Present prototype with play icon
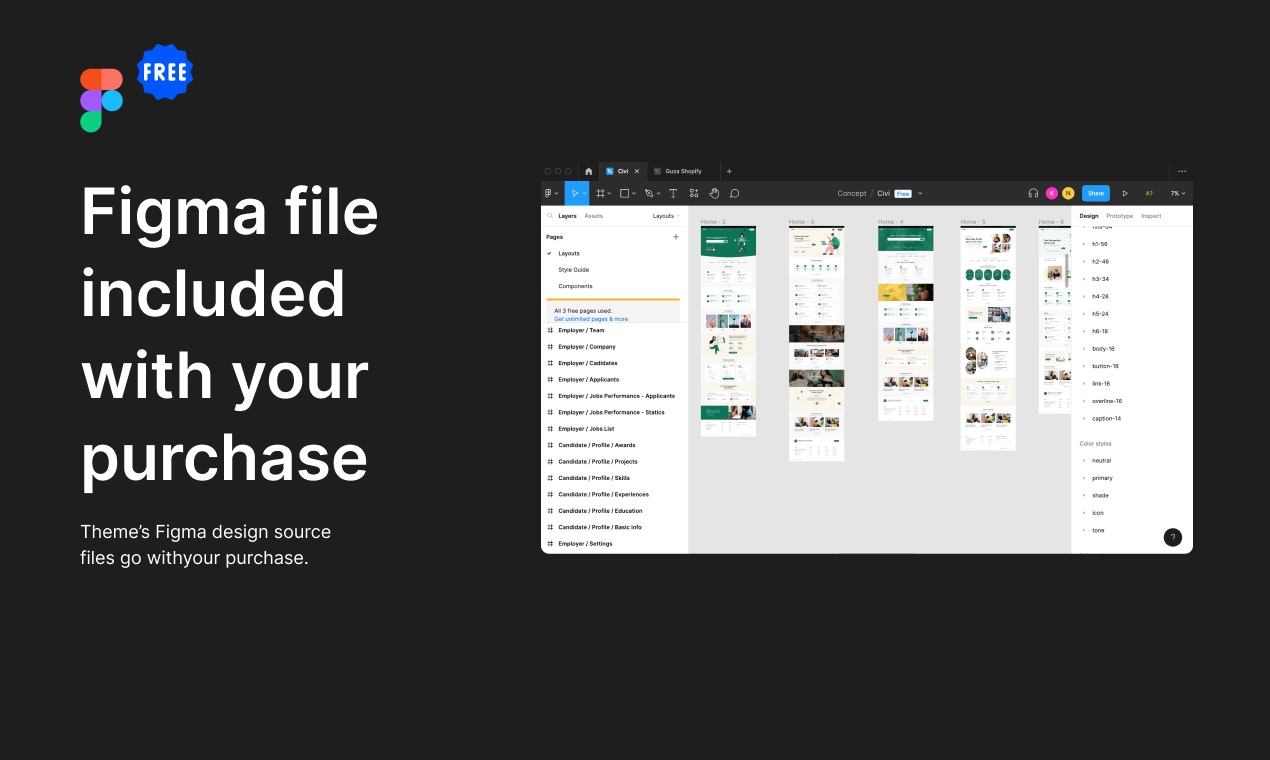Screen dimensions: 1270x760 (x=1125, y=193)
